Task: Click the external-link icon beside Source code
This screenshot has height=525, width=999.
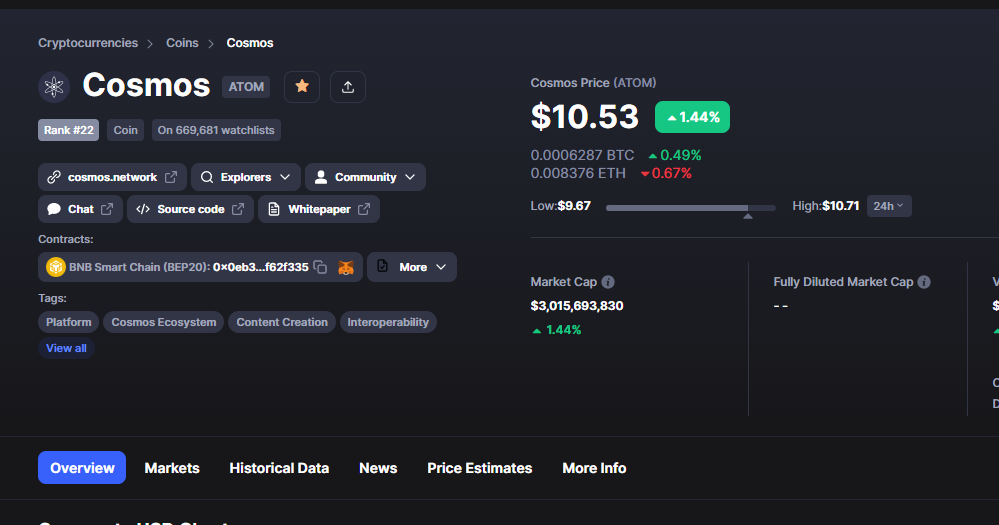Action: 238,209
